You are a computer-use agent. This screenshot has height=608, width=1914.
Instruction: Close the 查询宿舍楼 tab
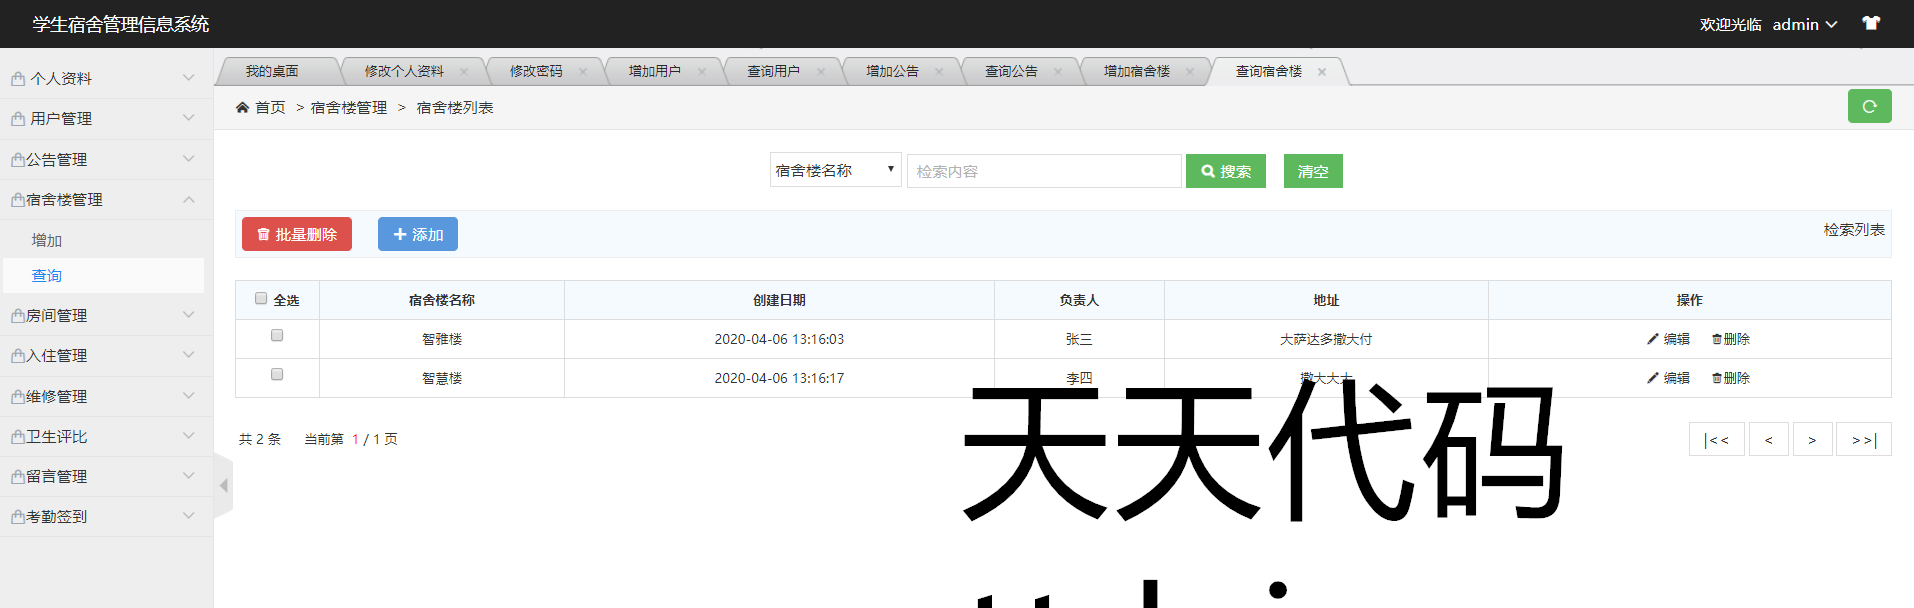[1322, 72]
